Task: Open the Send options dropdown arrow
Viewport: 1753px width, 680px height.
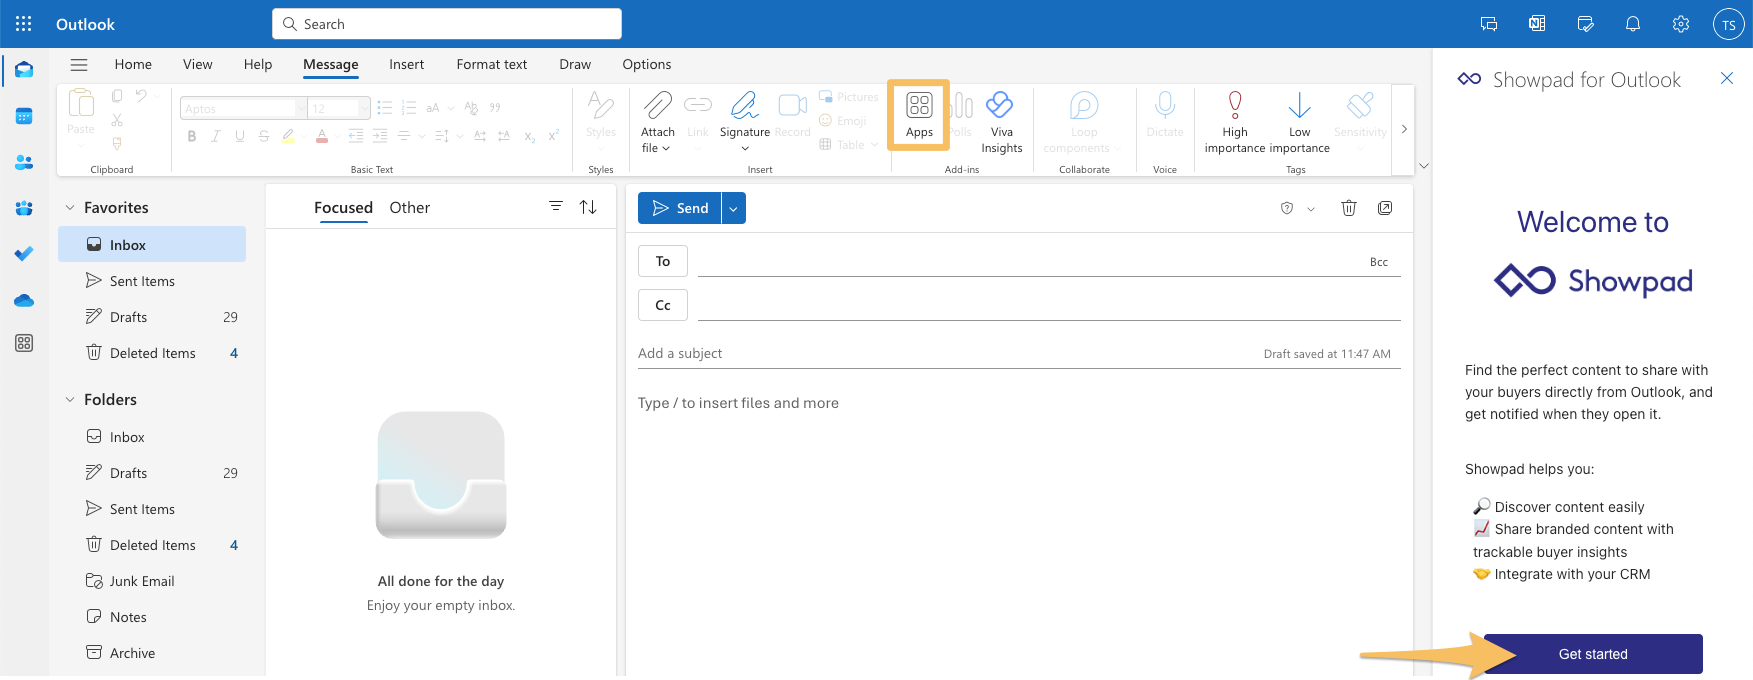Action: click(x=734, y=208)
